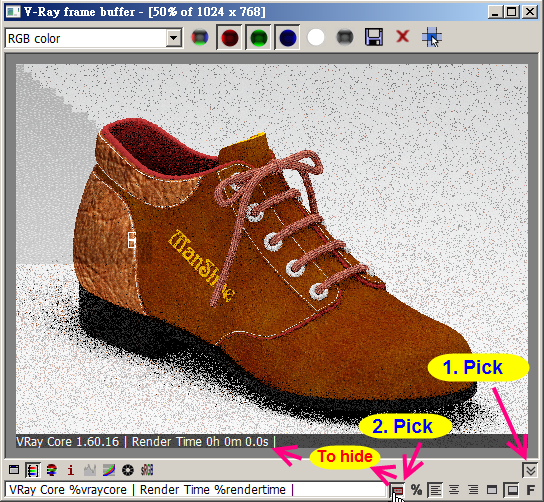Toggle levels correction histogram icon
This screenshot has width=544, height=502.
click(90, 470)
